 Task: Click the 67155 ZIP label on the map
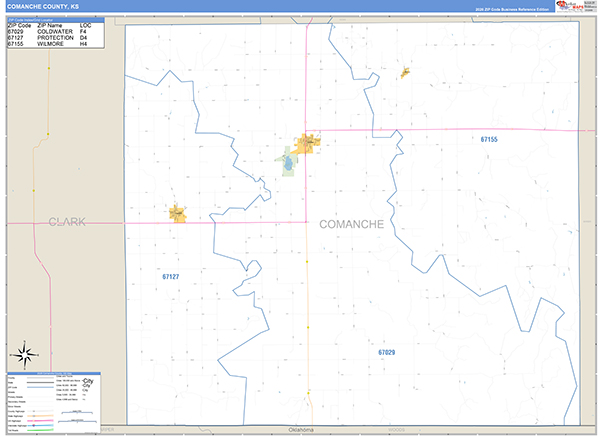click(x=489, y=139)
